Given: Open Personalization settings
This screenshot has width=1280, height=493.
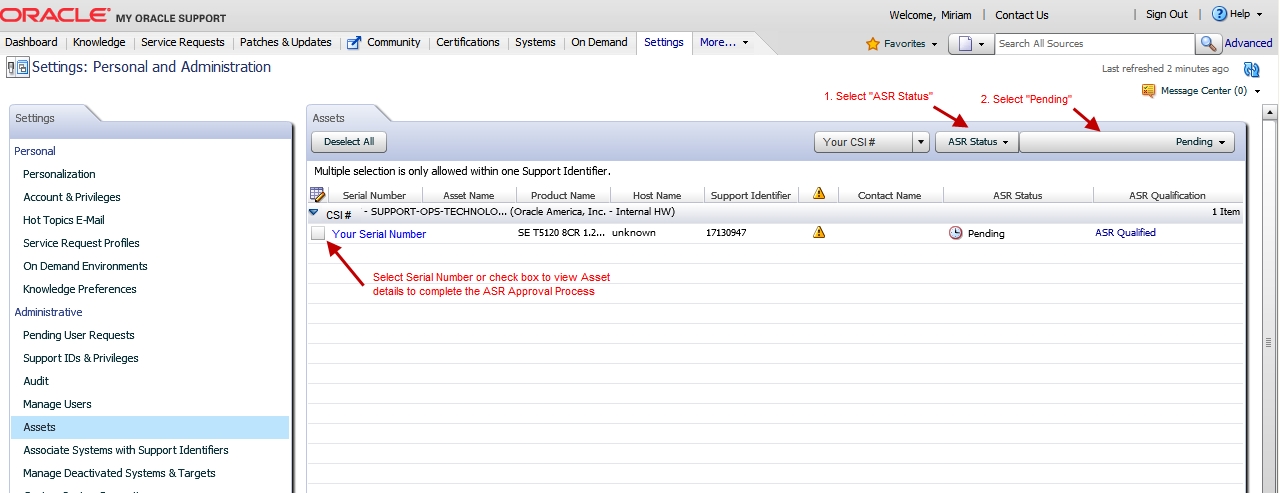Looking at the screenshot, I should [60, 174].
